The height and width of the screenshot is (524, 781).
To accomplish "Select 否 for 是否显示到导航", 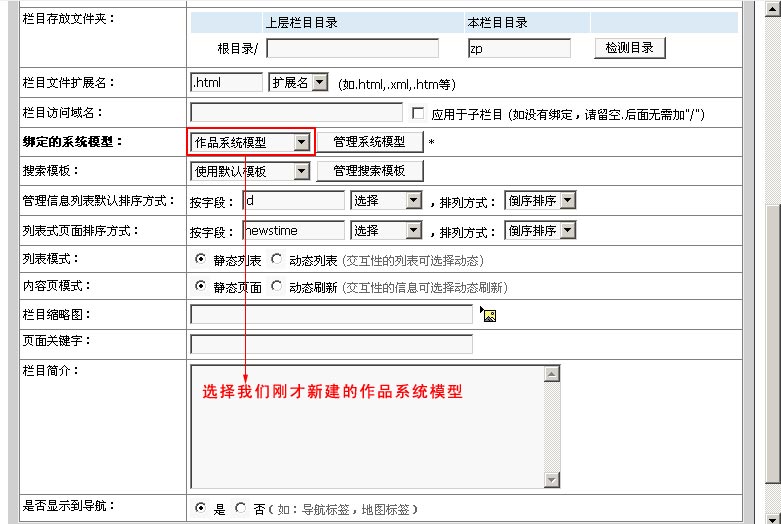I will (x=240, y=508).
